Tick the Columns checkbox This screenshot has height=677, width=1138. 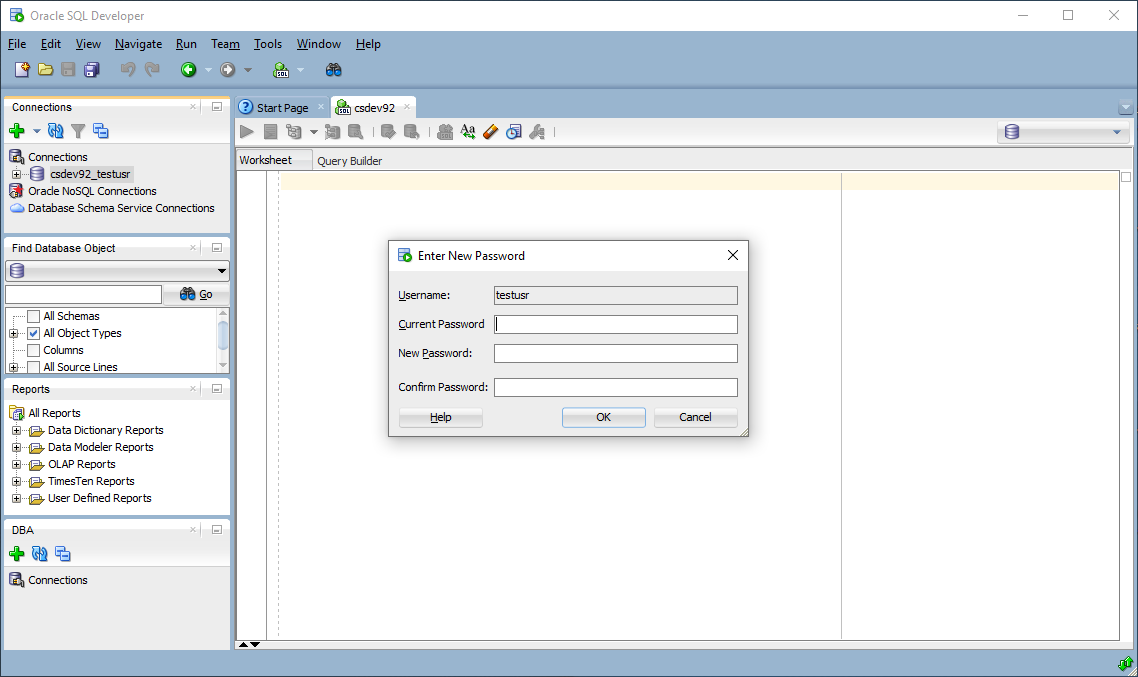34,350
